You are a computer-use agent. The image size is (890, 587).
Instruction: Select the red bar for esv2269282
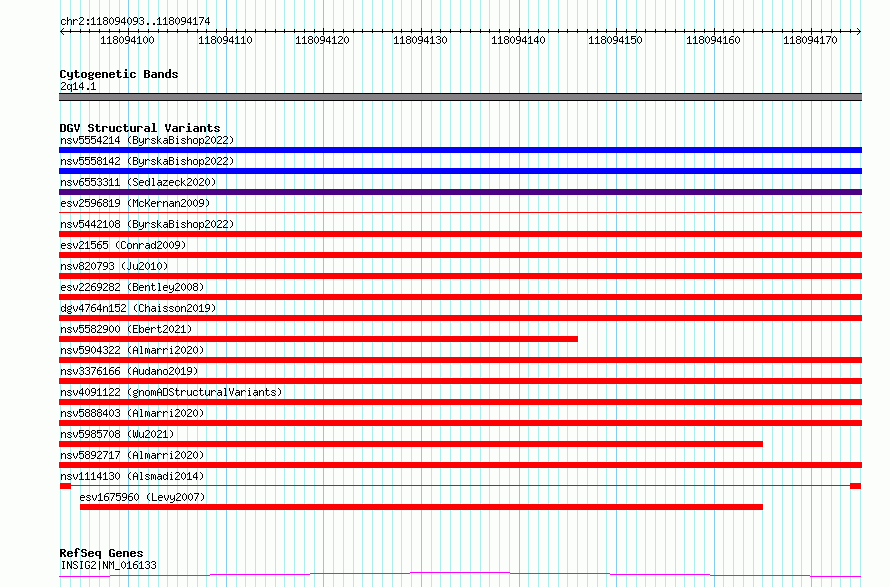pyautogui.click(x=460, y=297)
